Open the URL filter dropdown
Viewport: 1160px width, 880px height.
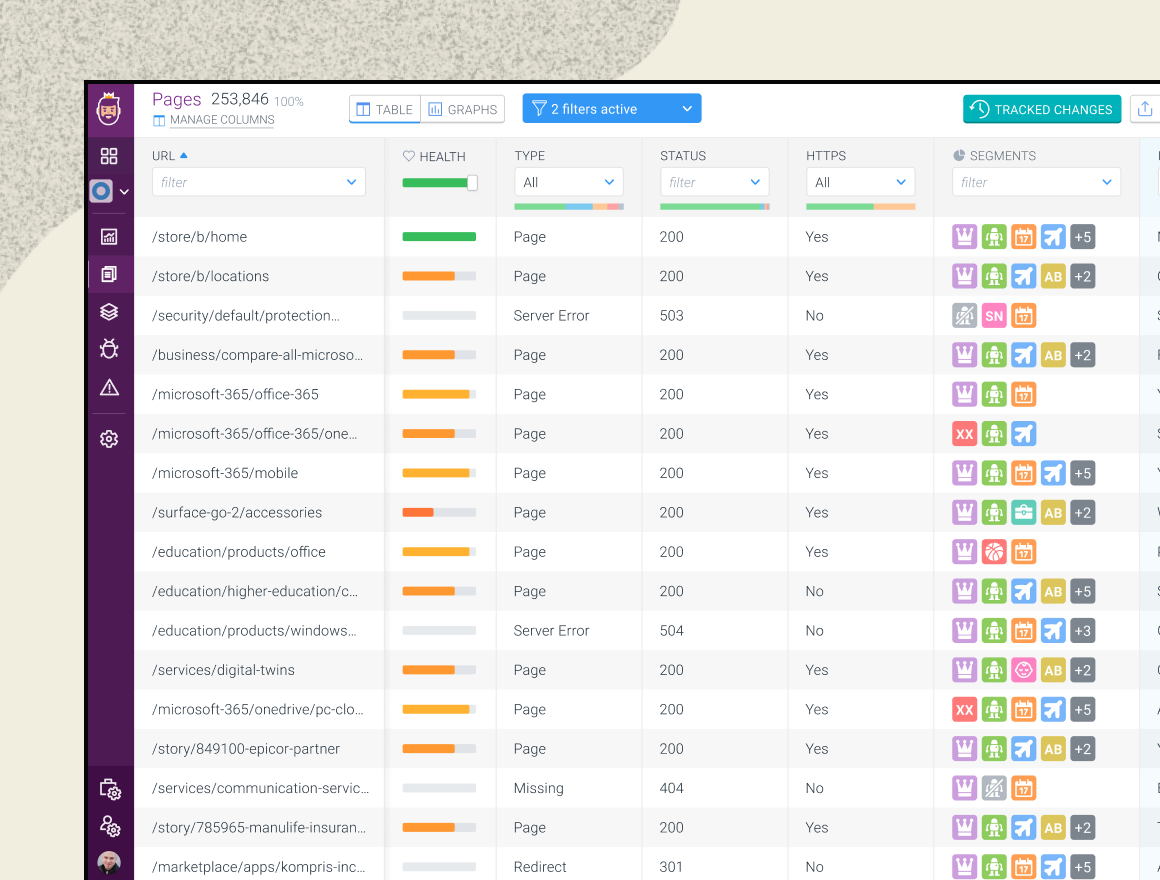(259, 182)
